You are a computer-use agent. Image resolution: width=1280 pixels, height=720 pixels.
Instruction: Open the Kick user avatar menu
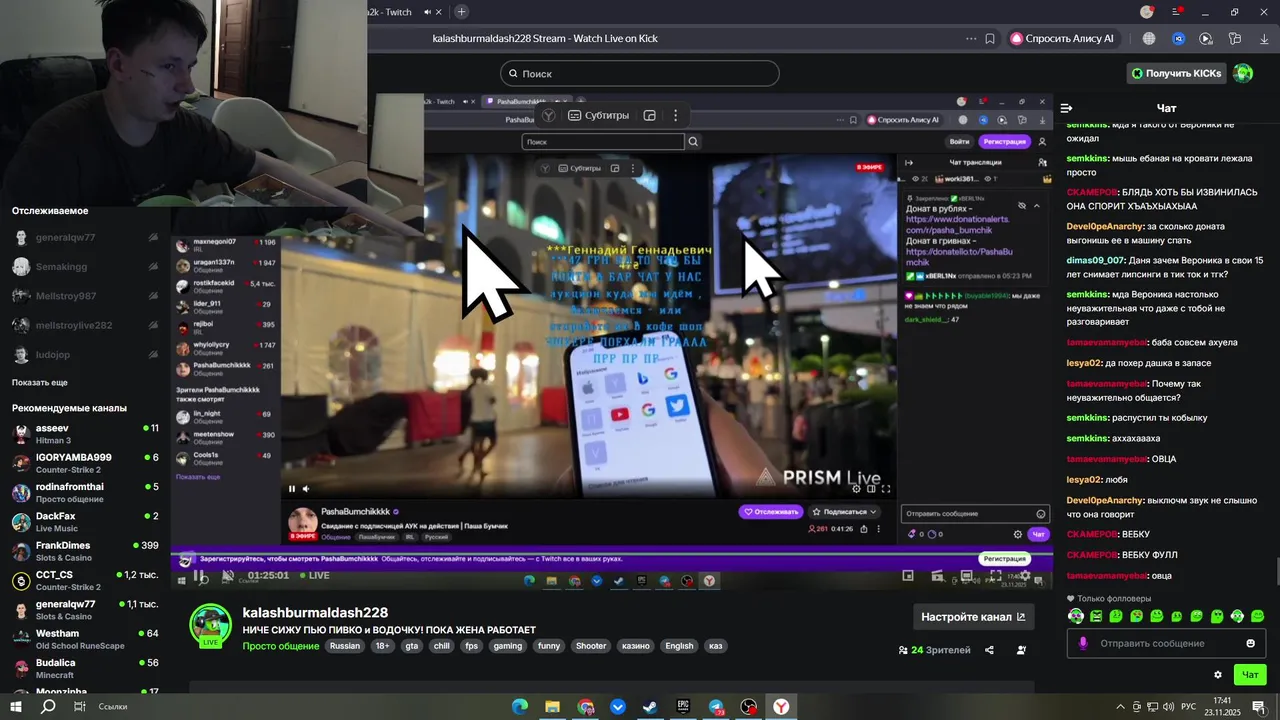pyautogui.click(x=1243, y=73)
